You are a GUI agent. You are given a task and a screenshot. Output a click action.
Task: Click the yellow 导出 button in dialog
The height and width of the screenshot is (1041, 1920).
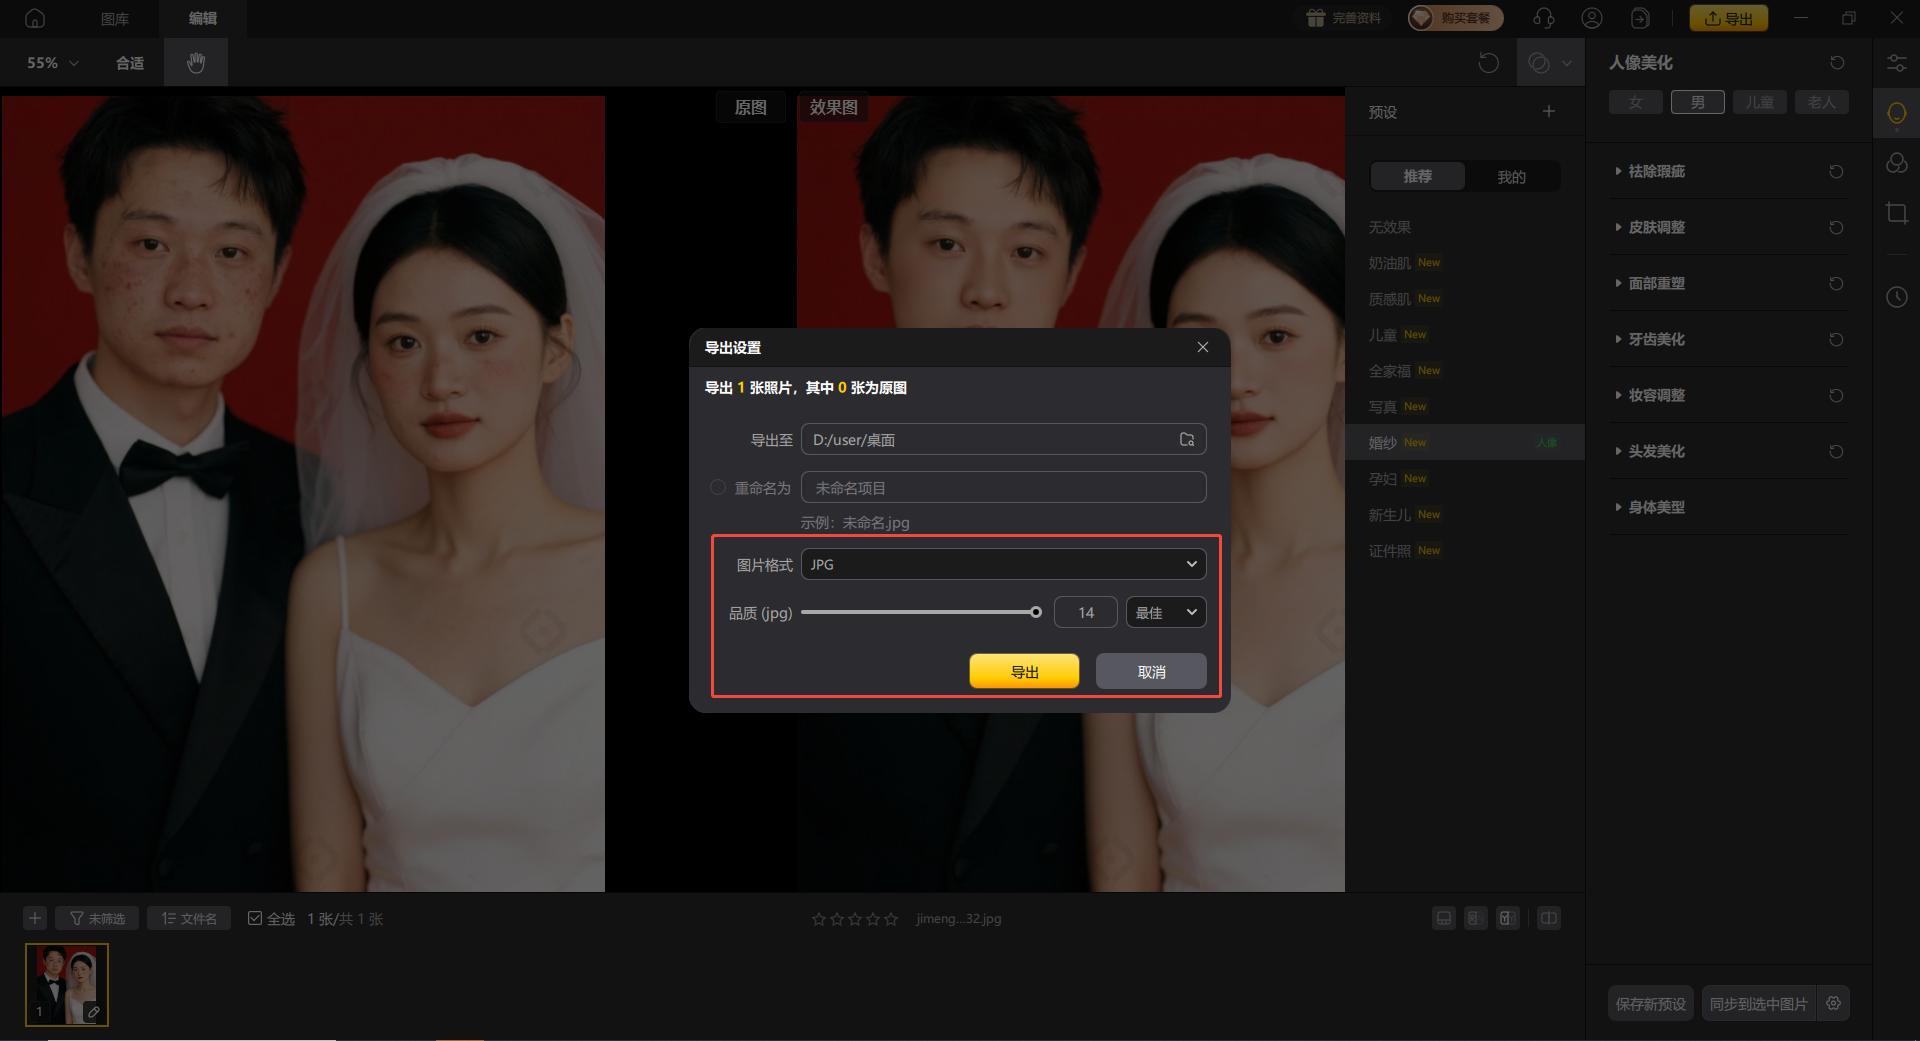pos(1024,671)
